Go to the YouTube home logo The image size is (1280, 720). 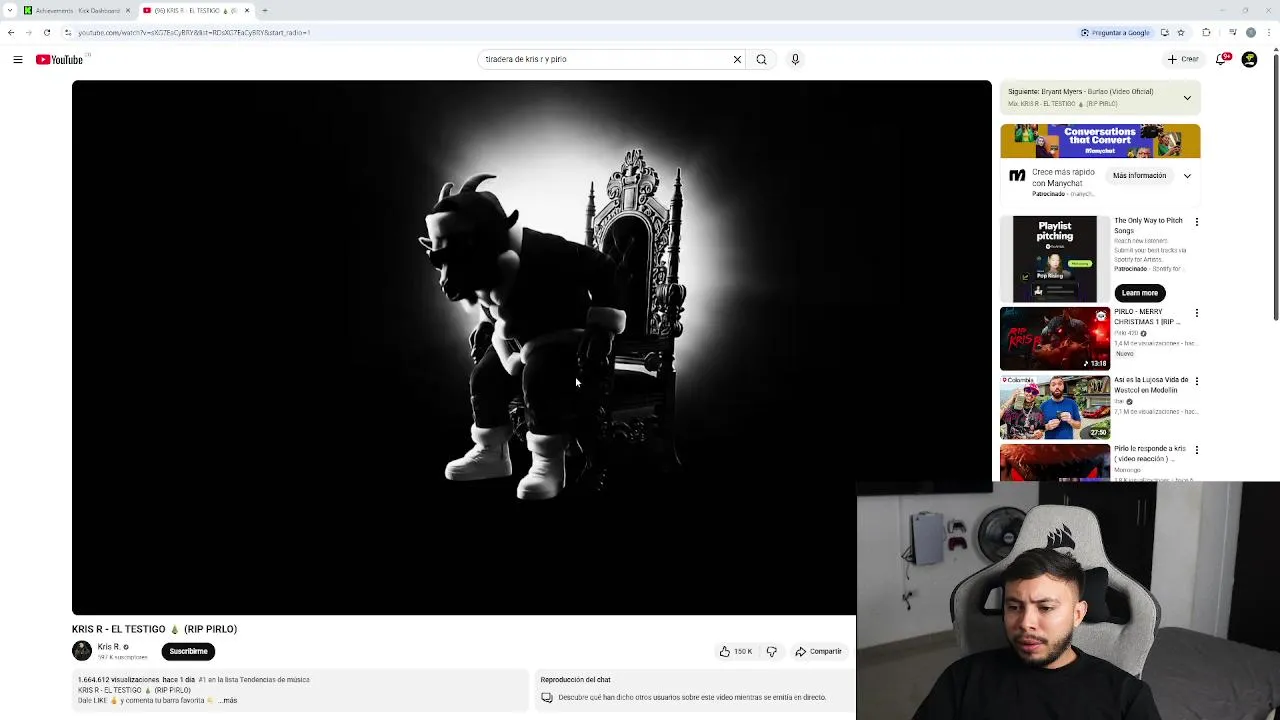pos(60,60)
